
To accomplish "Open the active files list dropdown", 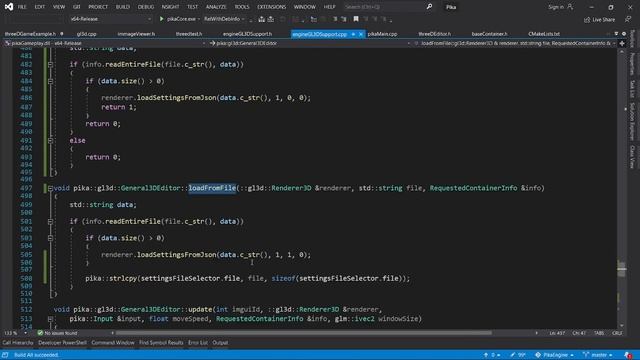I will tap(616, 34).
